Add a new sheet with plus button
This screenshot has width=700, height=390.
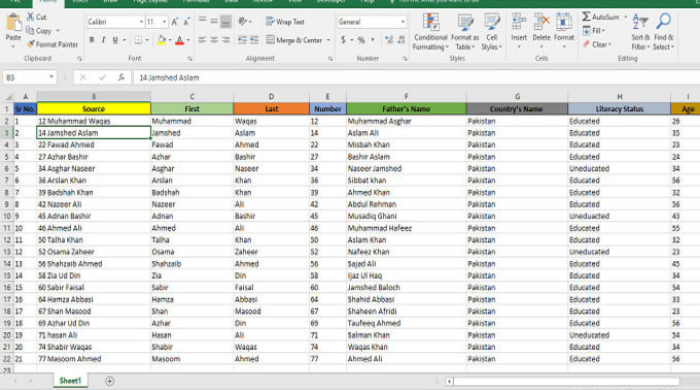tap(109, 381)
